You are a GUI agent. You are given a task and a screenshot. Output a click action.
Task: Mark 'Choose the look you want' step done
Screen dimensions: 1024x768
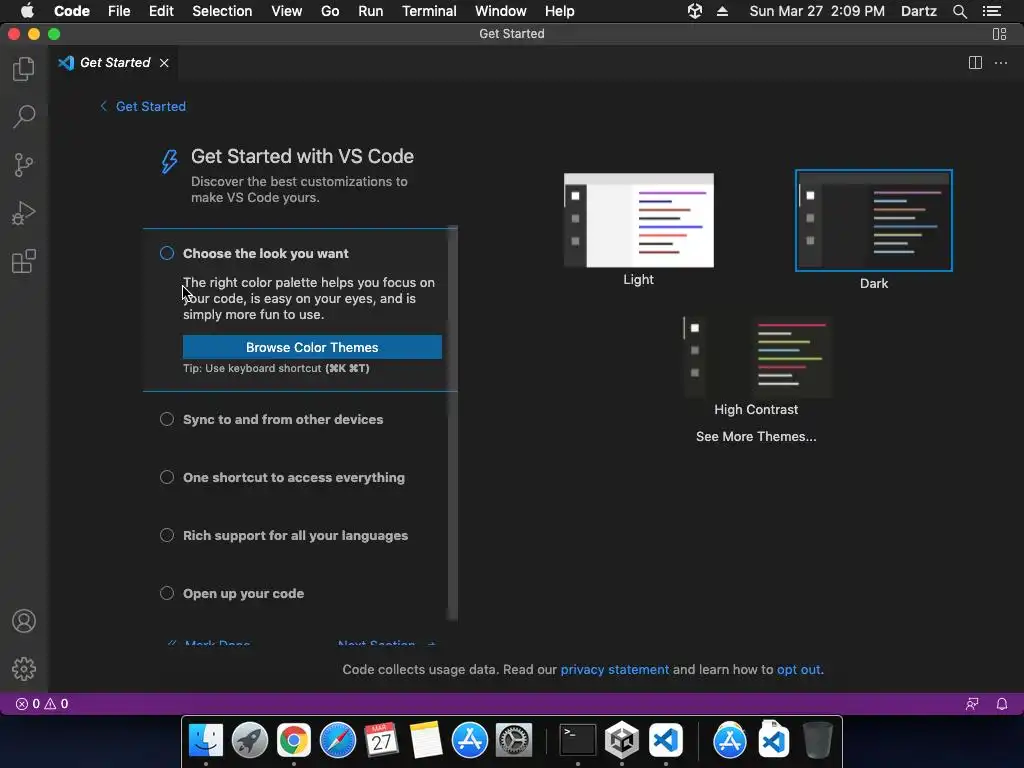point(167,253)
